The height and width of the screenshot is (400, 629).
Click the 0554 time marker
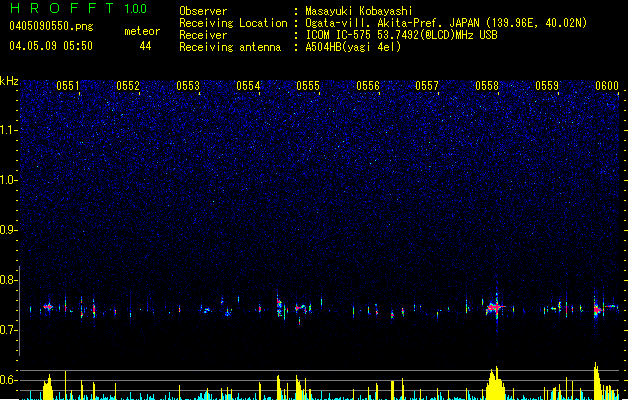point(248,86)
